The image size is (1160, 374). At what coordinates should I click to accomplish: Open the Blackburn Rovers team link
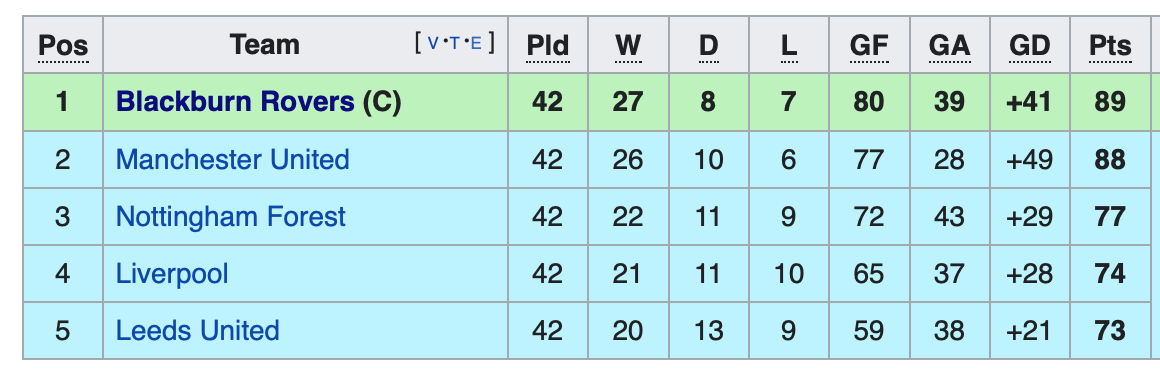click(235, 102)
